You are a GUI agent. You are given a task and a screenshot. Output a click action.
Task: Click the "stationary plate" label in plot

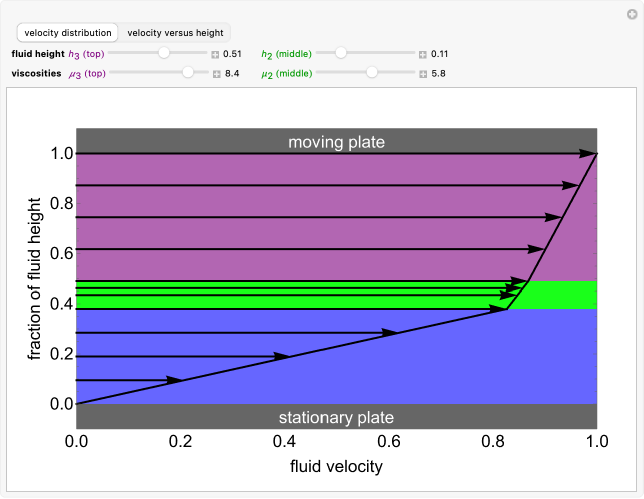point(336,418)
